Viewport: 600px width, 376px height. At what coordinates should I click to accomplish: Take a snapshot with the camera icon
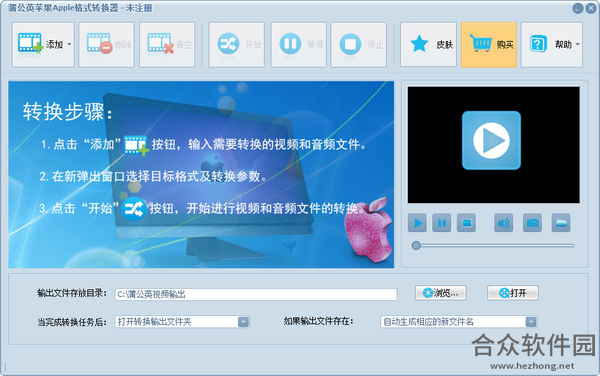tap(532, 223)
